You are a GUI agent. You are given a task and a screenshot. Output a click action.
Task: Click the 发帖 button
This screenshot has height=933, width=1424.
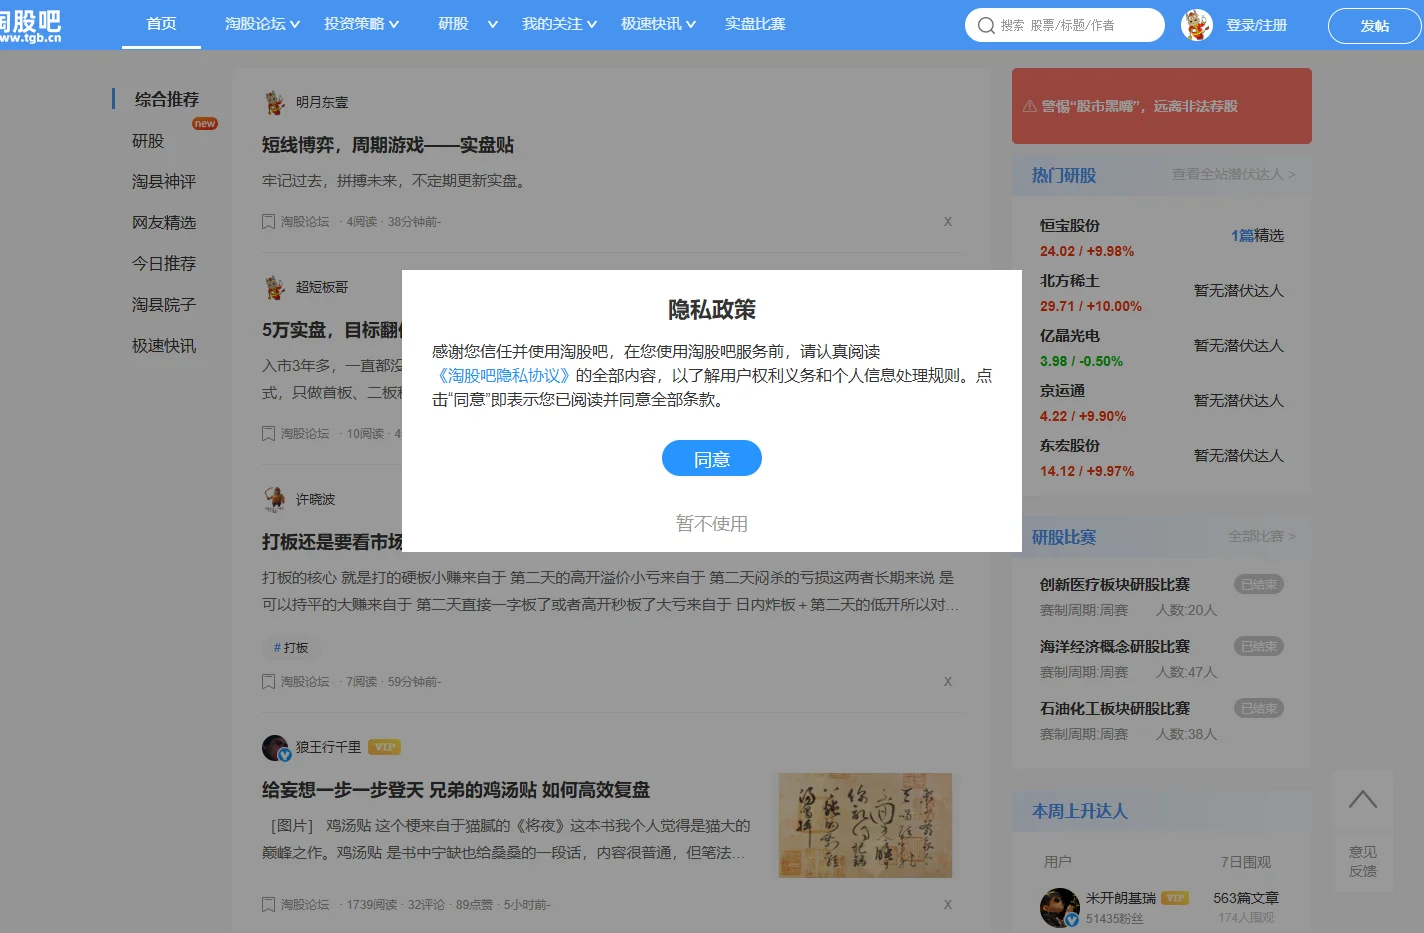click(x=1374, y=26)
